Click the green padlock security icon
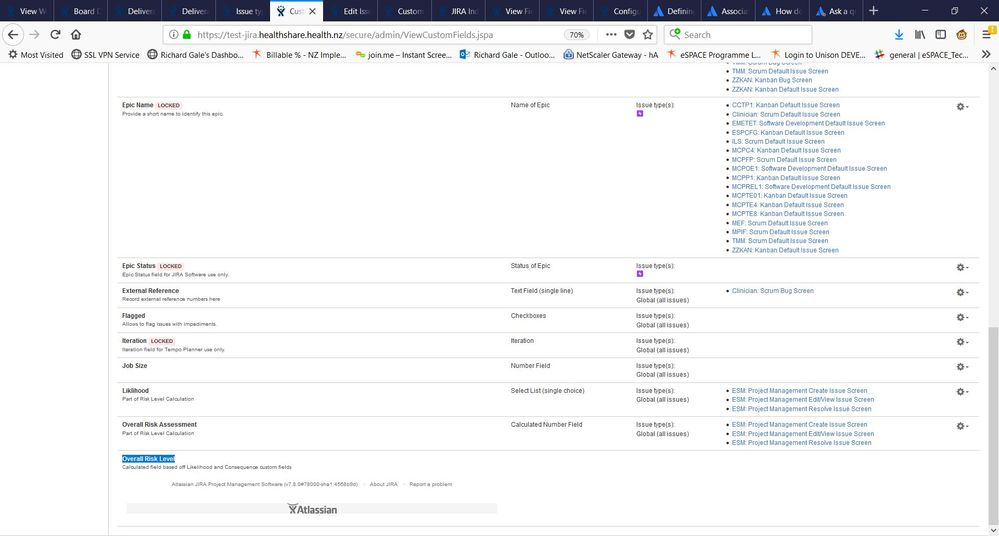The width and height of the screenshot is (999, 536). pyautogui.click(x=187, y=34)
